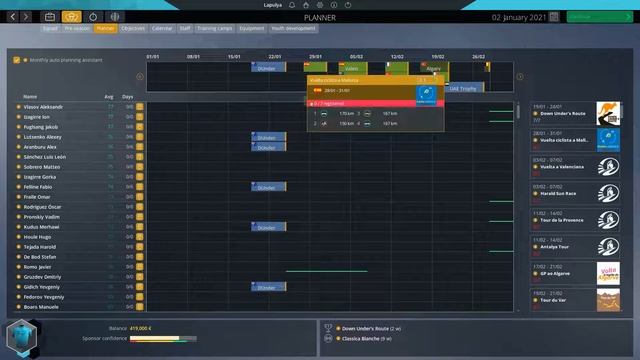Open the stopwatch section icon
Image resolution: width=640 pixels, height=360 pixels.
pos(93,17)
